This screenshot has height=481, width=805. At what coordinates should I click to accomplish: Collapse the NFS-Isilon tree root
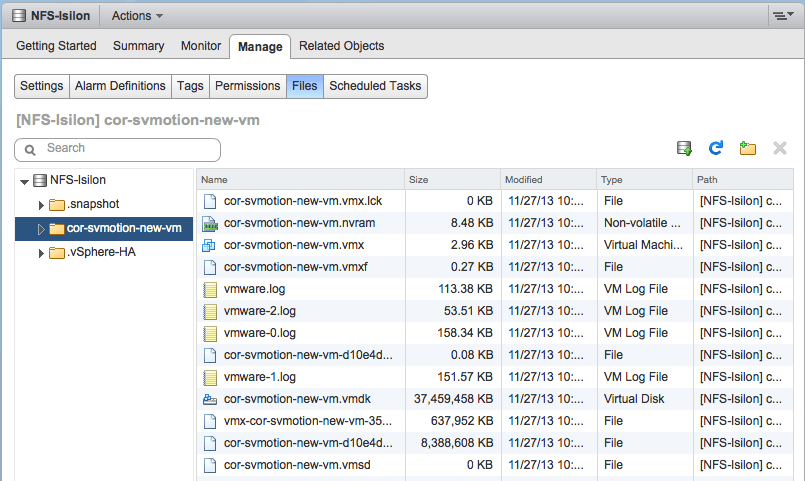tap(24, 181)
